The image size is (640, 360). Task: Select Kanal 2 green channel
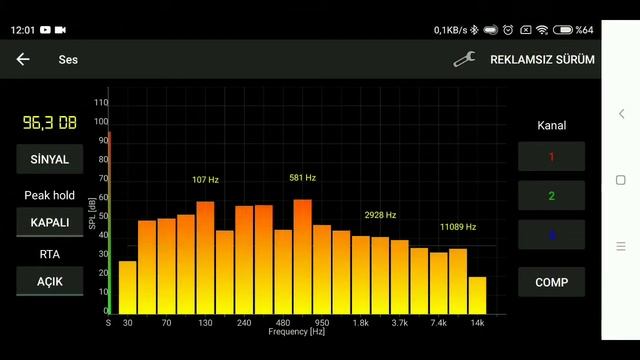pyautogui.click(x=551, y=196)
